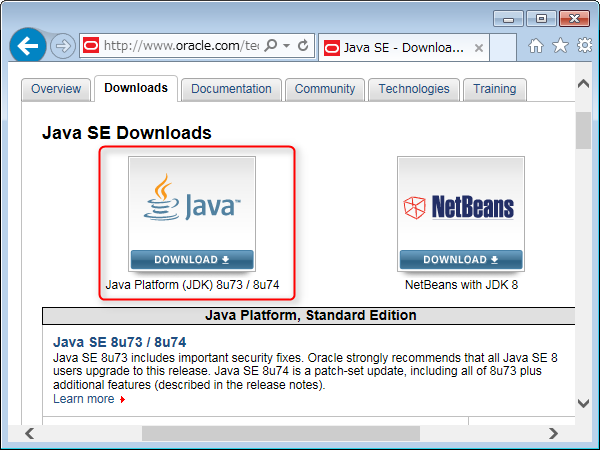Click the vertical scrollbar up arrow

583,83
